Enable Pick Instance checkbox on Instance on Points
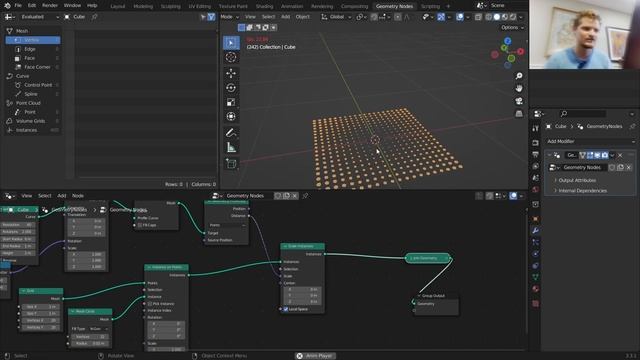Viewport: 640px width, 360px height. pyautogui.click(x=150, y=304)
